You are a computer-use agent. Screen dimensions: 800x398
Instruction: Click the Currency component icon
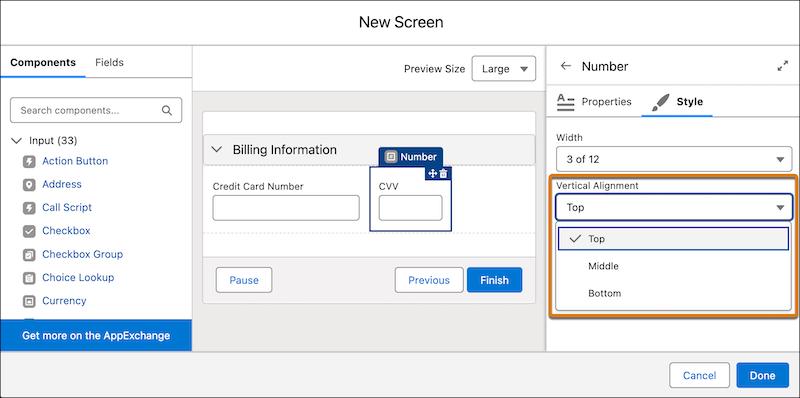click(29, 301)
